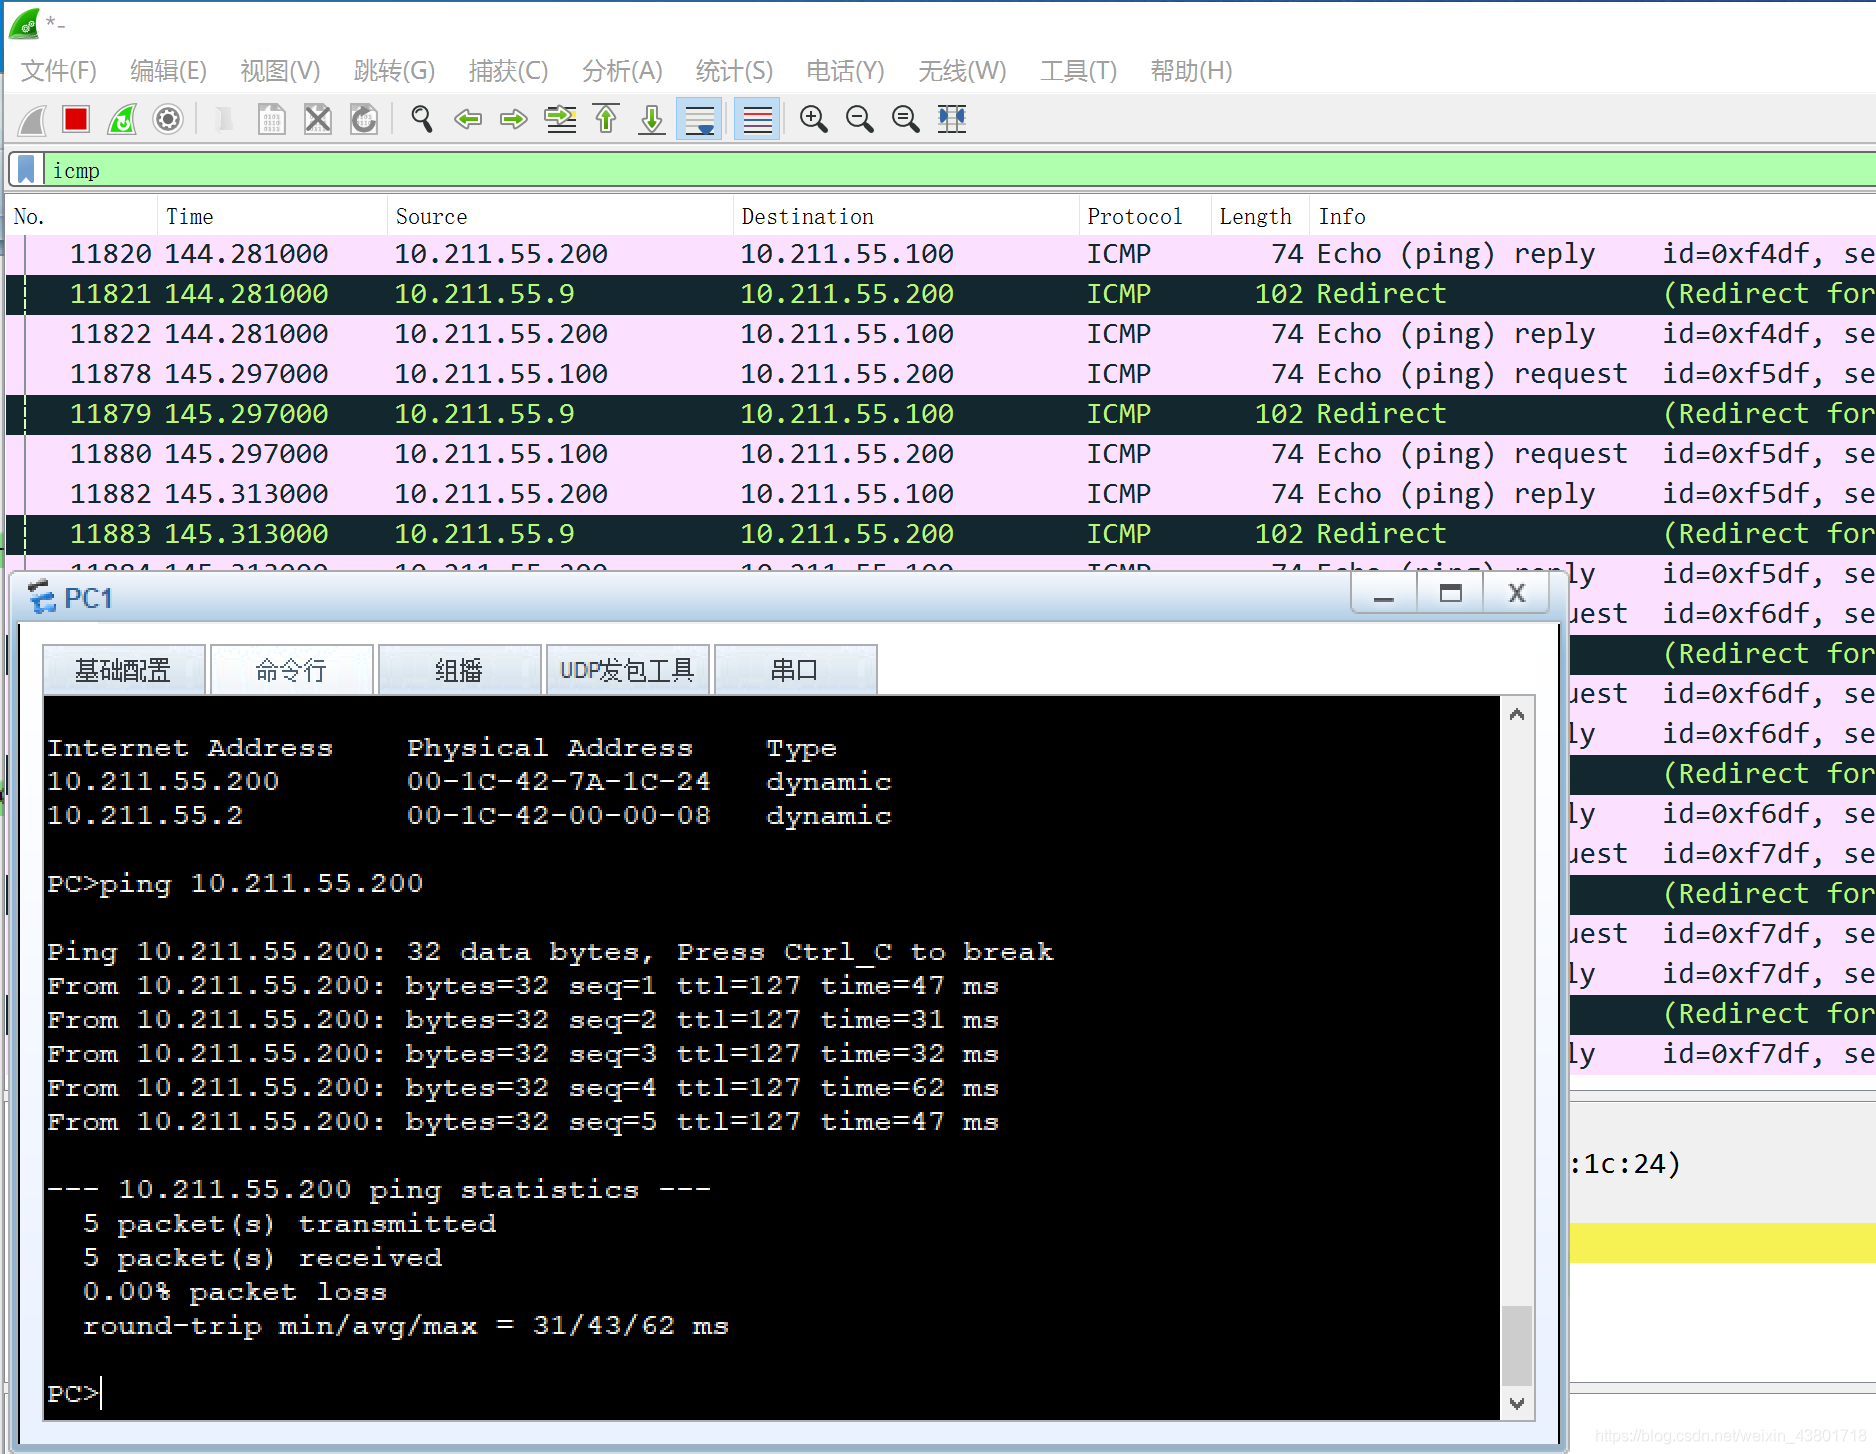Select packet 11878 echo request
The height and width of the screenshot is (1454, 1876).
pyautogui.click(x=940, y=374)
